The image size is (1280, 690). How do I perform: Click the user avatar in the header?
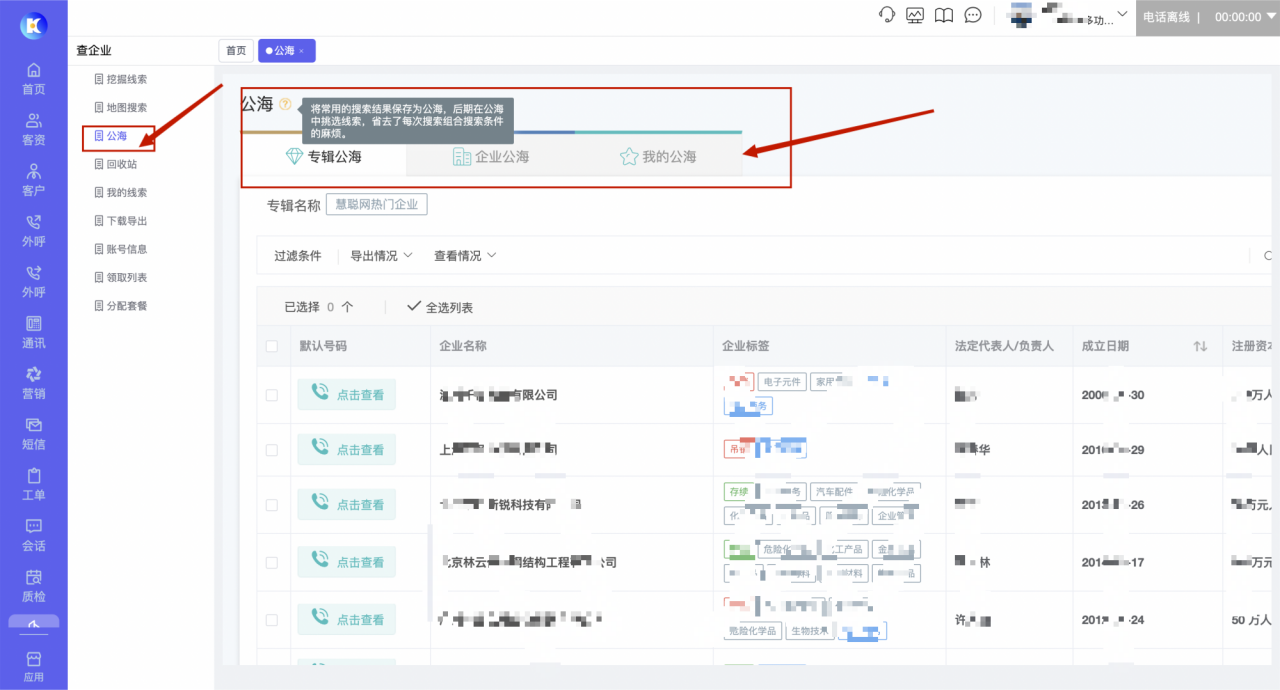click(x=1021, y=15)
